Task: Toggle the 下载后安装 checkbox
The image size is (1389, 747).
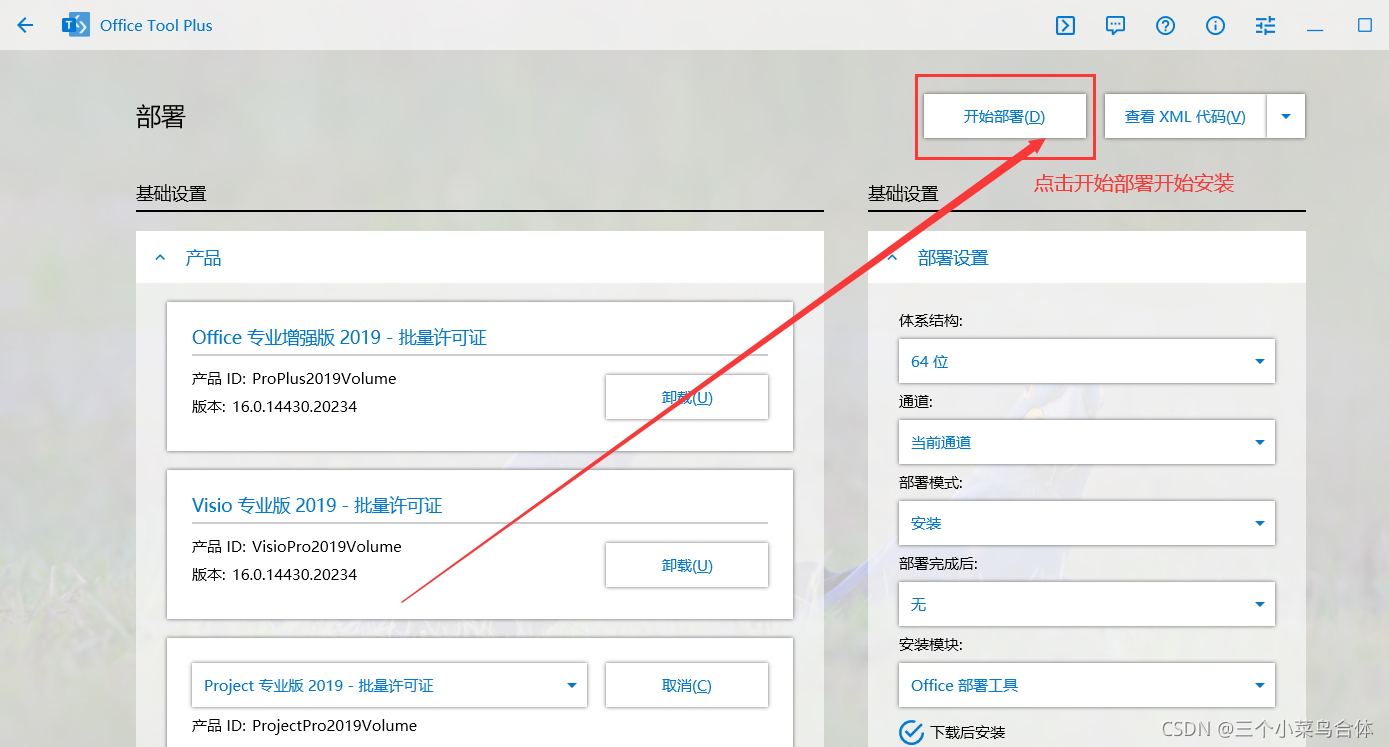Action: (911, 732)
